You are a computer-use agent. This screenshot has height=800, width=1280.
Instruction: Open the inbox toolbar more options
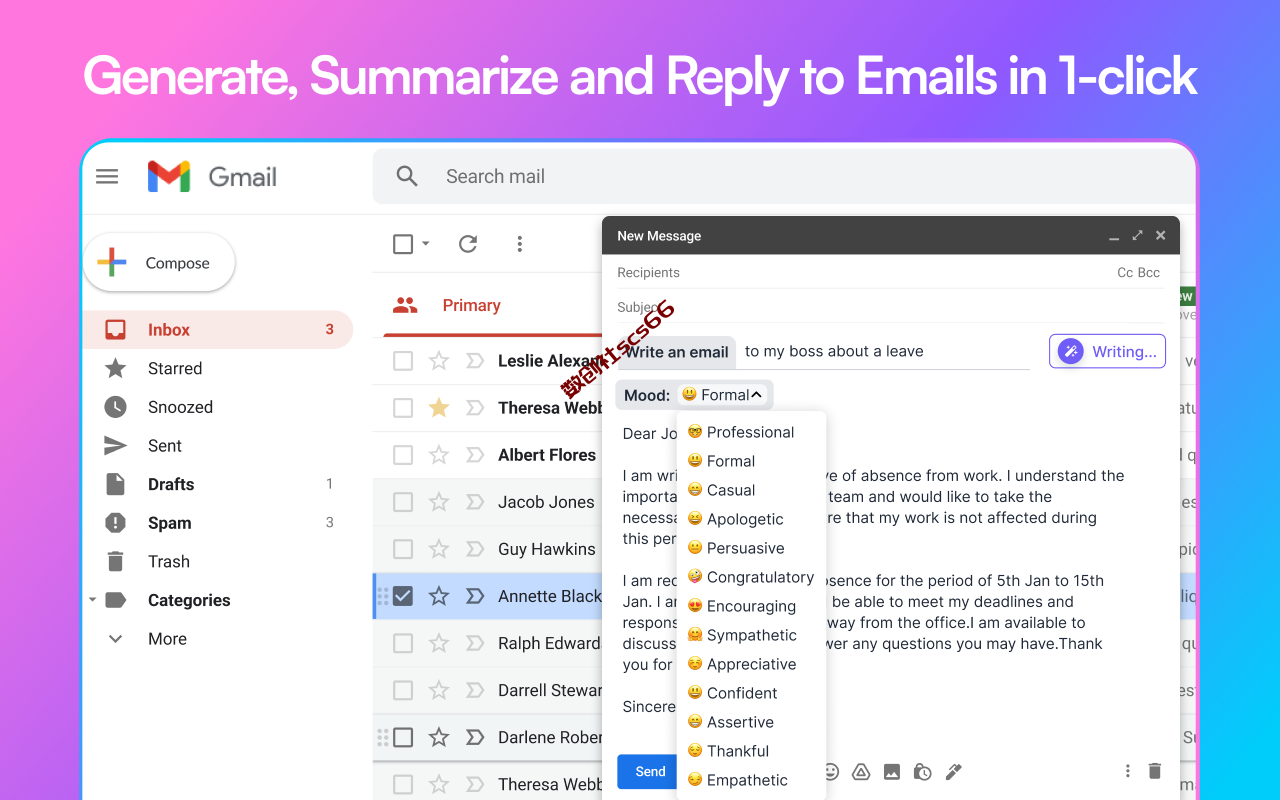pyautogui.click(x=519, y=244)
